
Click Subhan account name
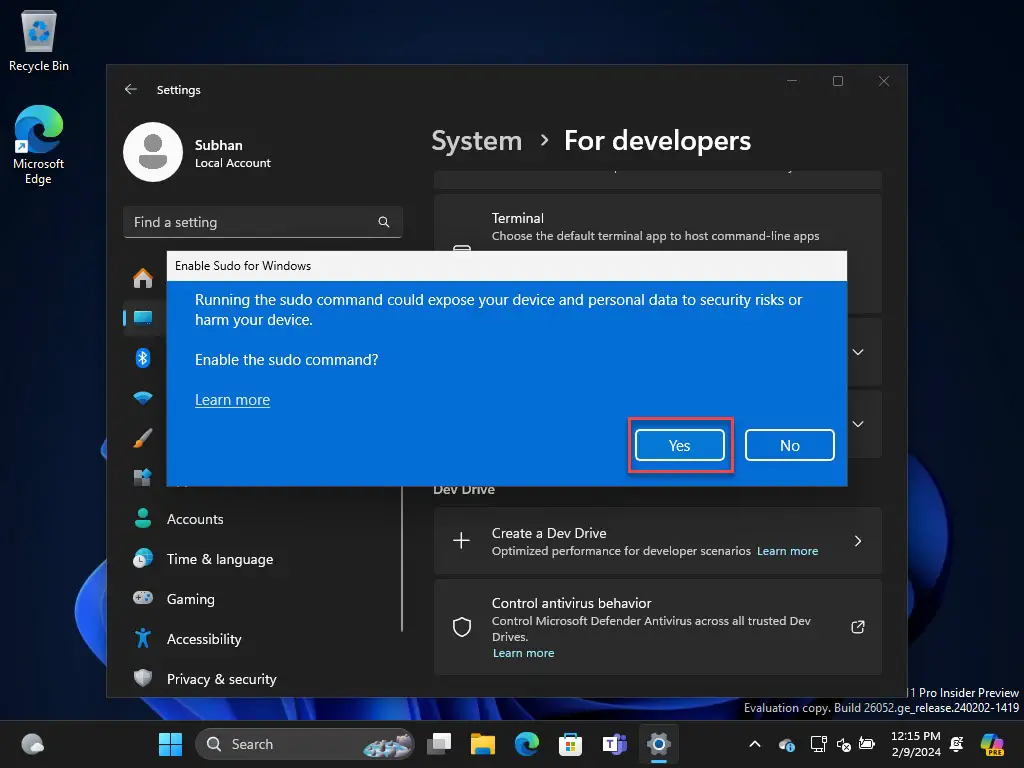click(218, 145)
